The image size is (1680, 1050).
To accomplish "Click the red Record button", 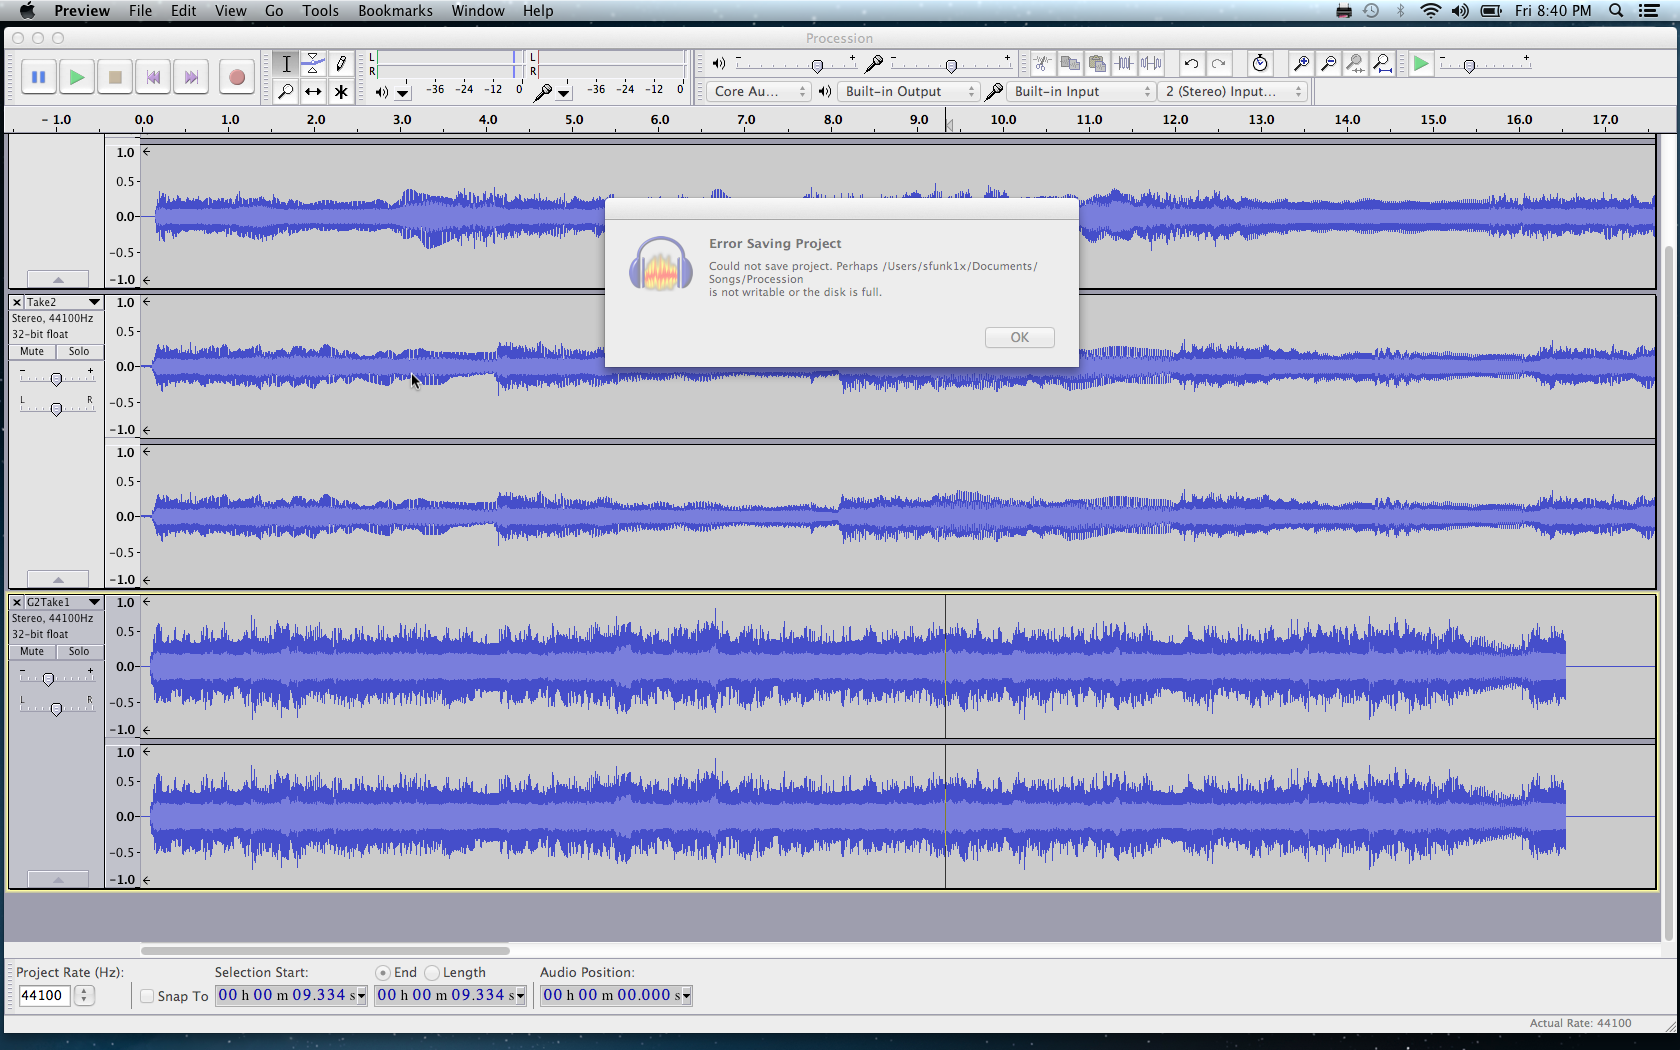I will click(237, 77).
